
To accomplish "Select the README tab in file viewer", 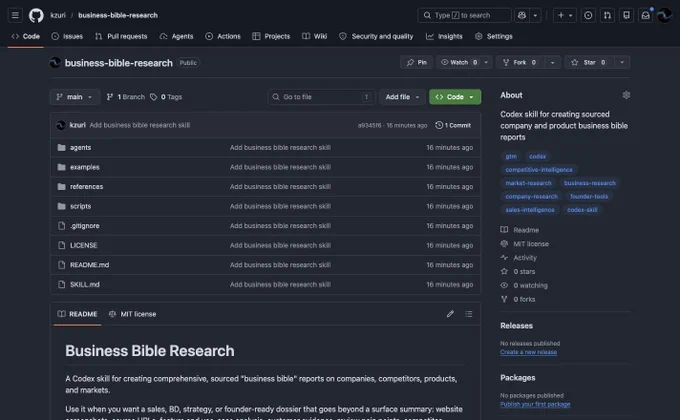I will tap(78, 314).
